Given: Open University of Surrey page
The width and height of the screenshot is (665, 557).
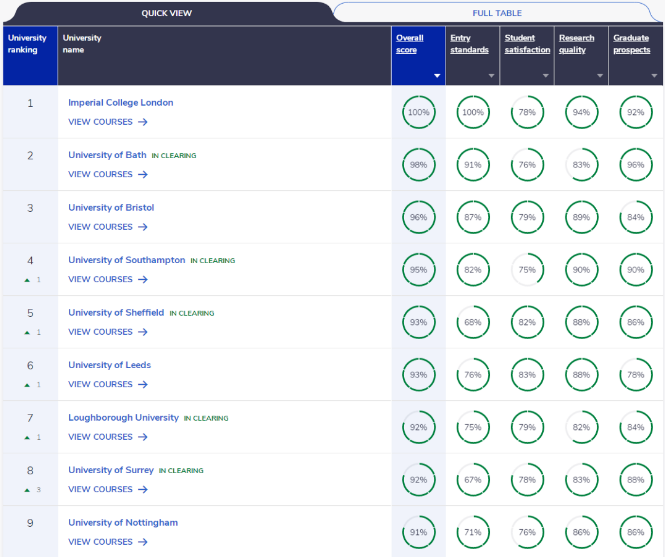Looking at the screenshot, I should [111, 470].
